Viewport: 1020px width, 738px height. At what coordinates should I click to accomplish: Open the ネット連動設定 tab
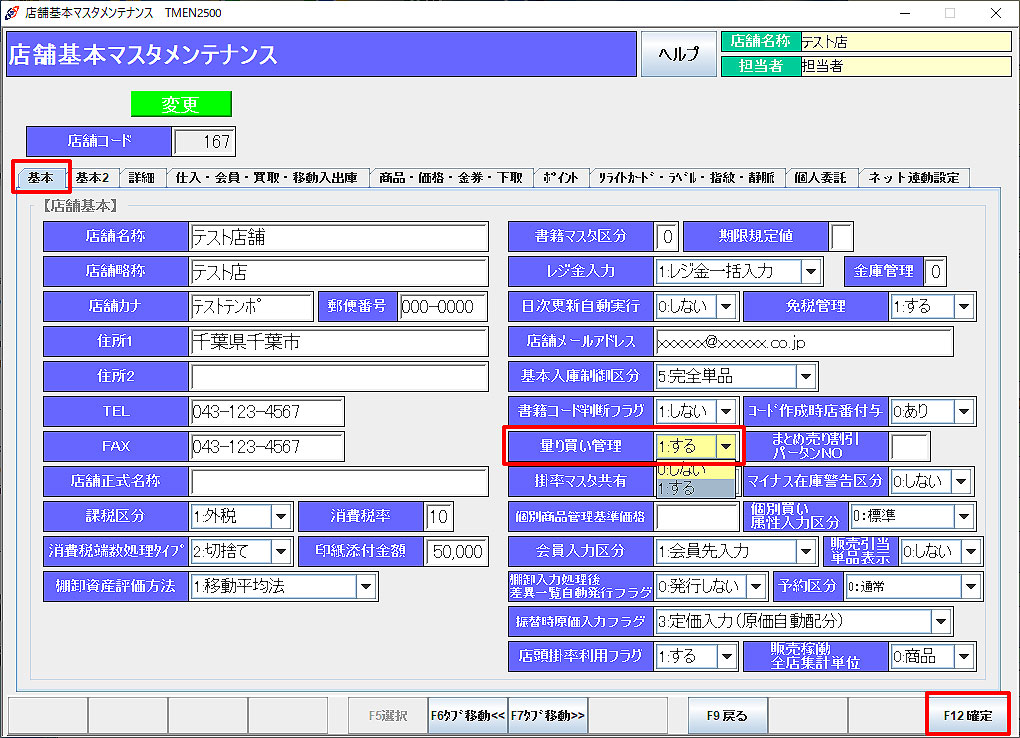(917, 177)
